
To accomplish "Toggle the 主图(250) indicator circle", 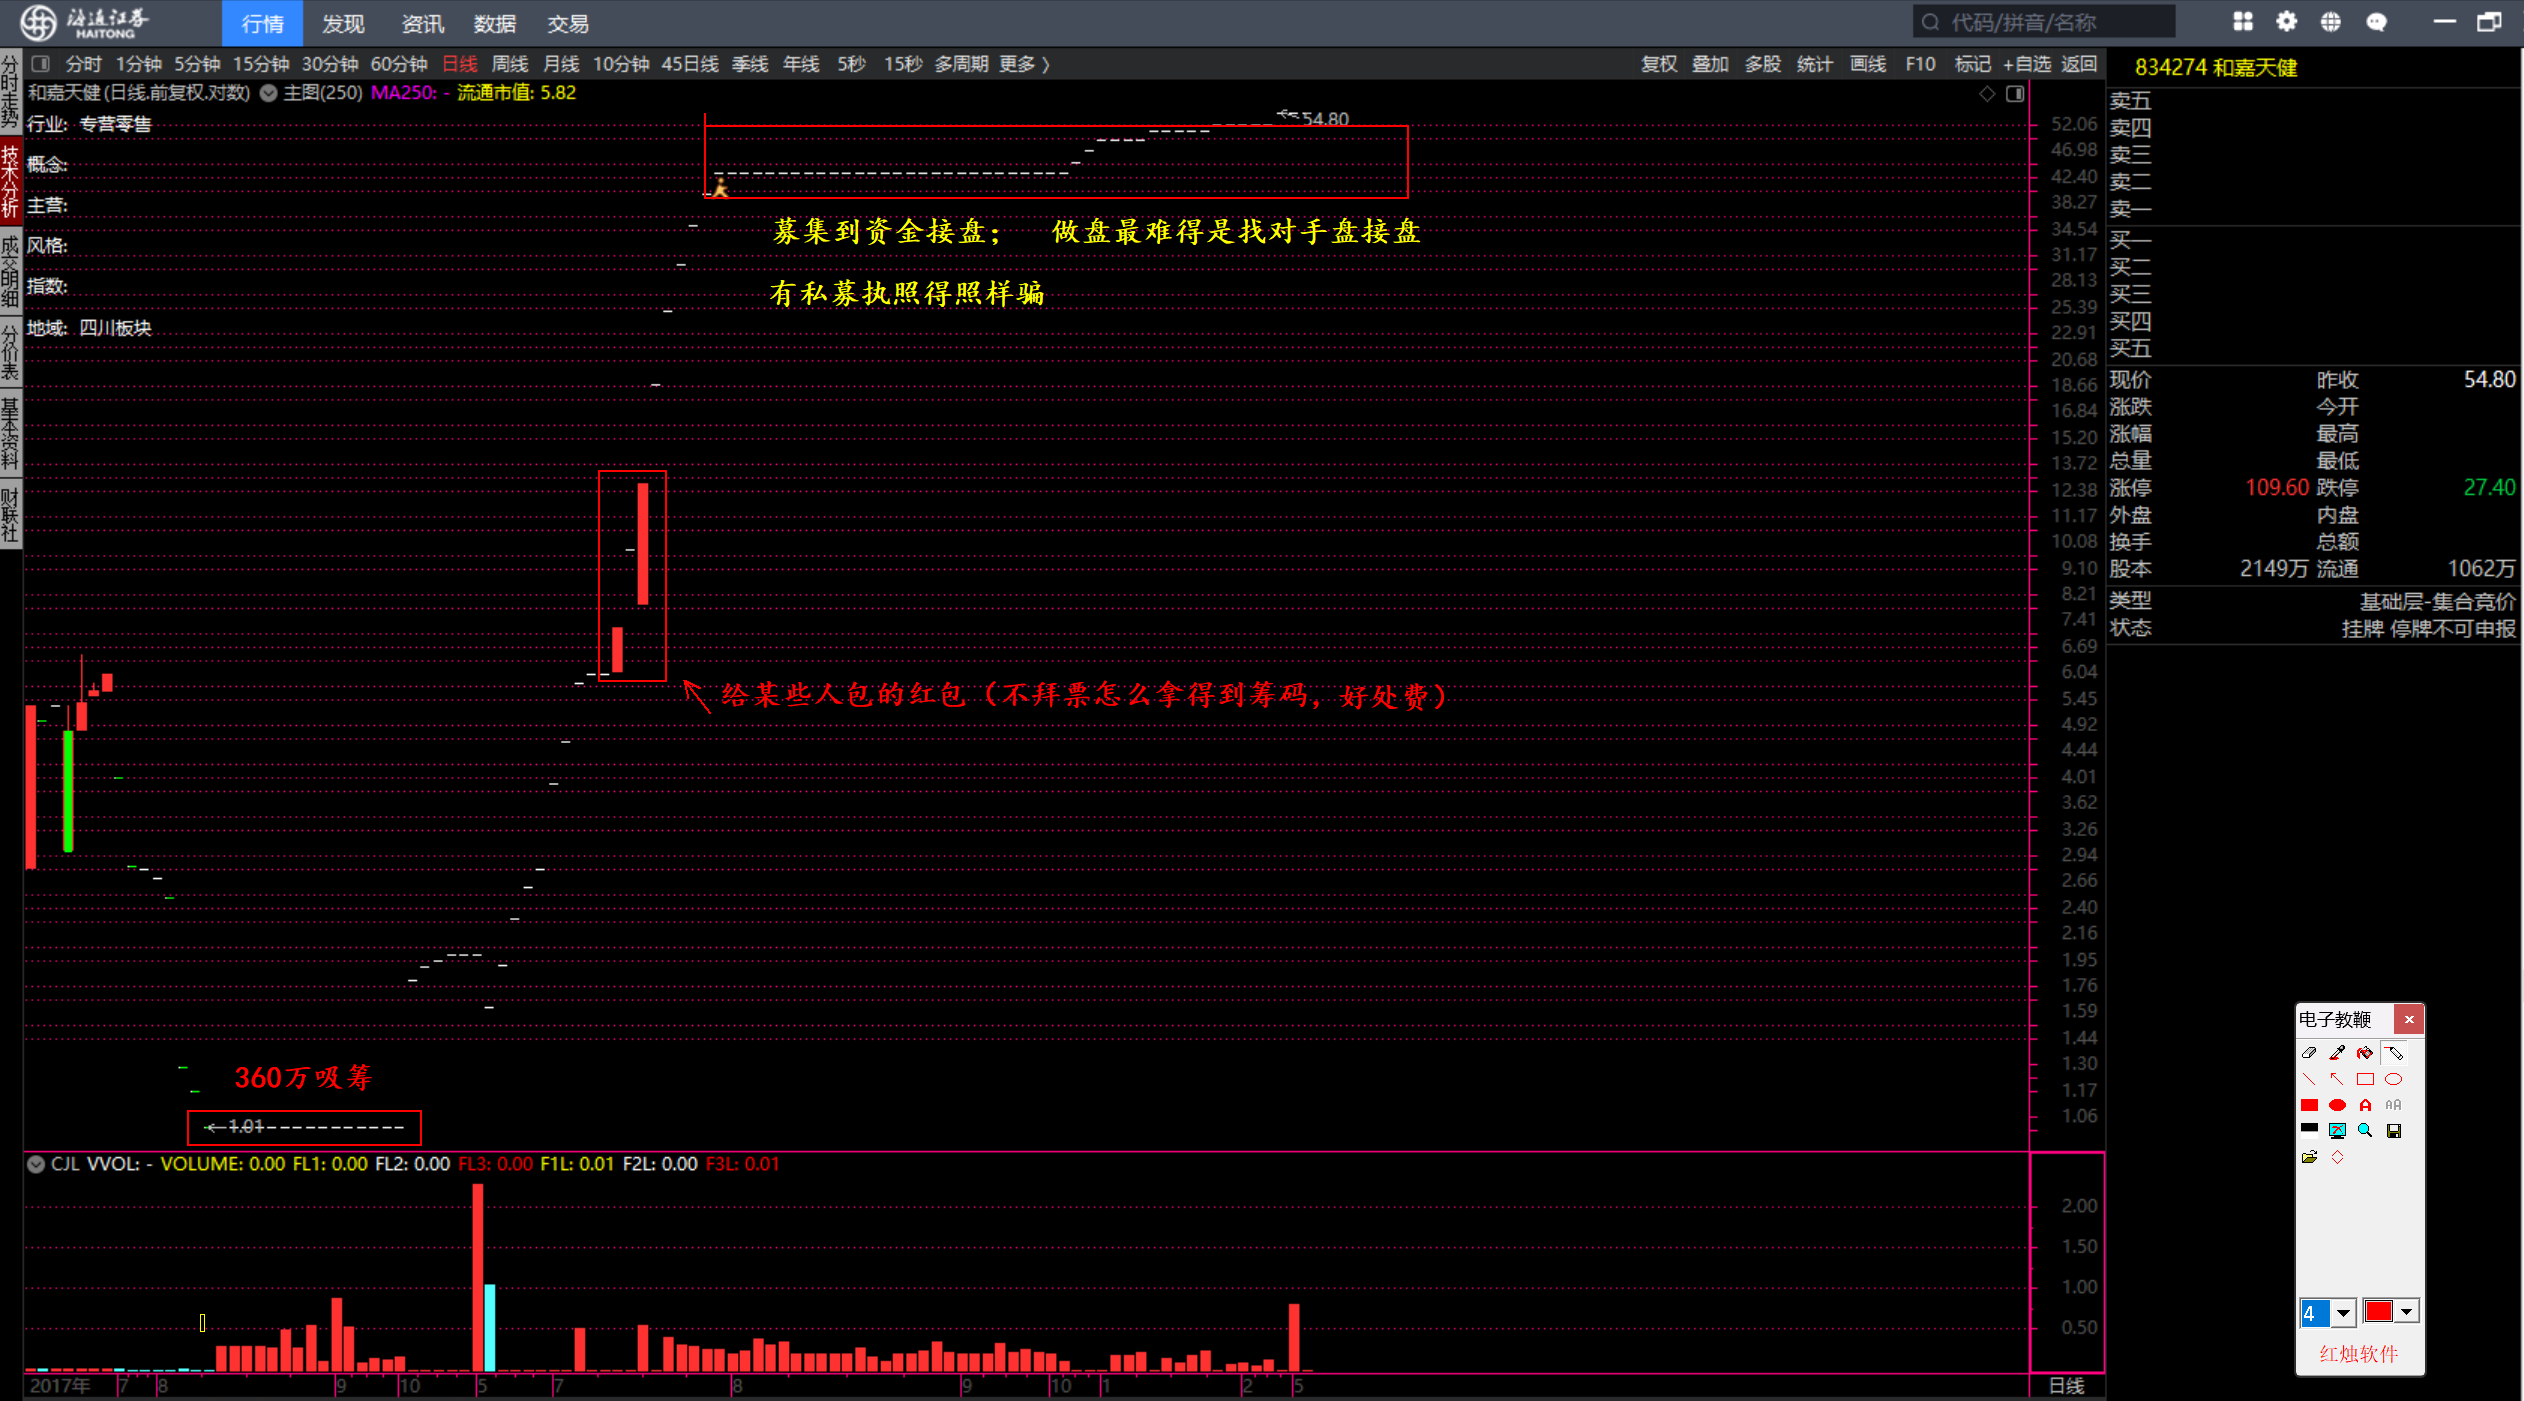I will (x=268, y=93).
